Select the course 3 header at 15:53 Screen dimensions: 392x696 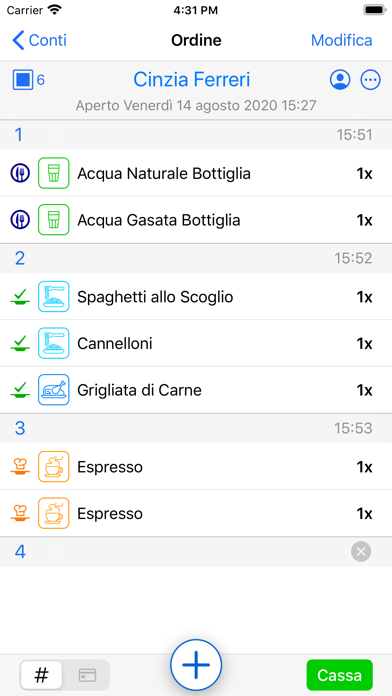[x=196, y=428]
